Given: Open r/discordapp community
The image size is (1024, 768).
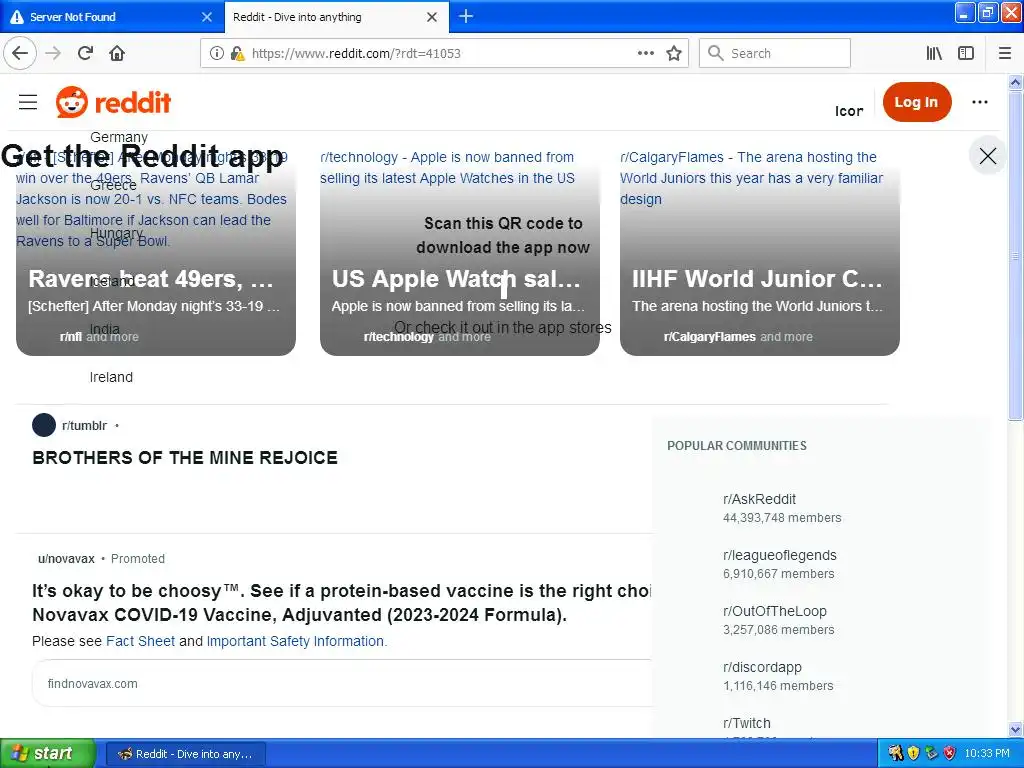Looking at the screenshot, I should (762, 668).
